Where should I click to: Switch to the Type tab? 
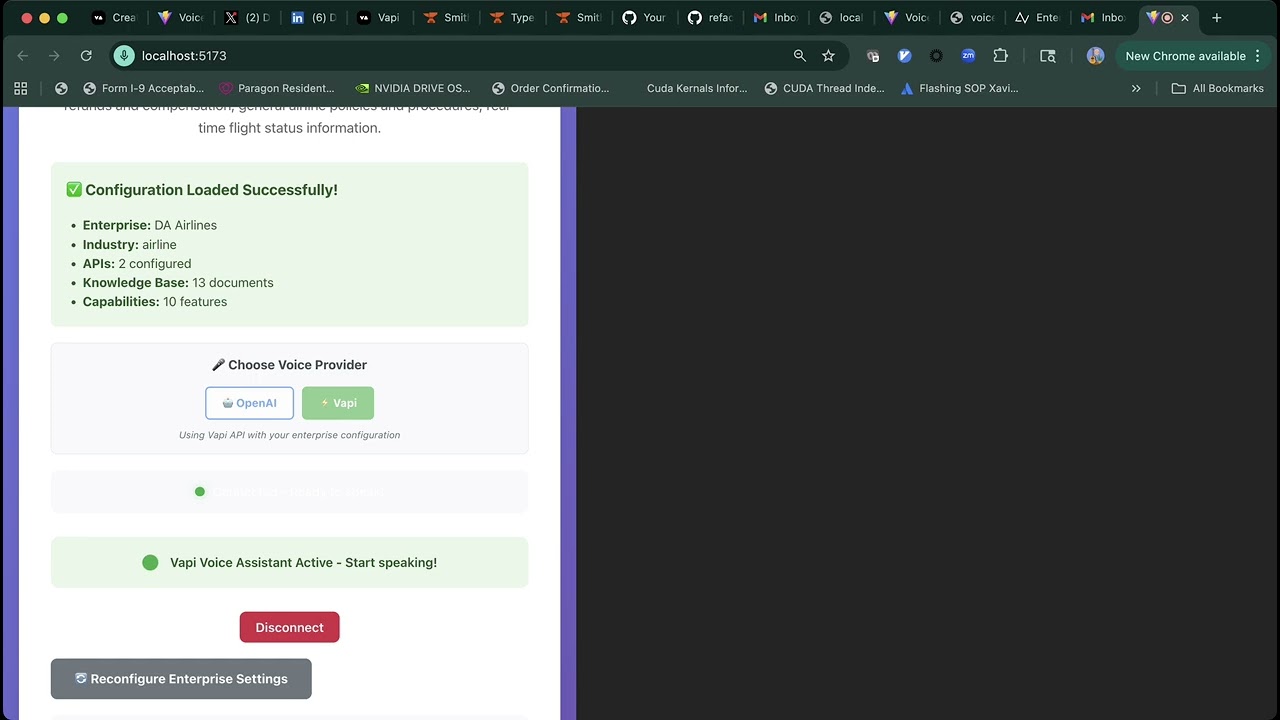(x=511, y=18)
